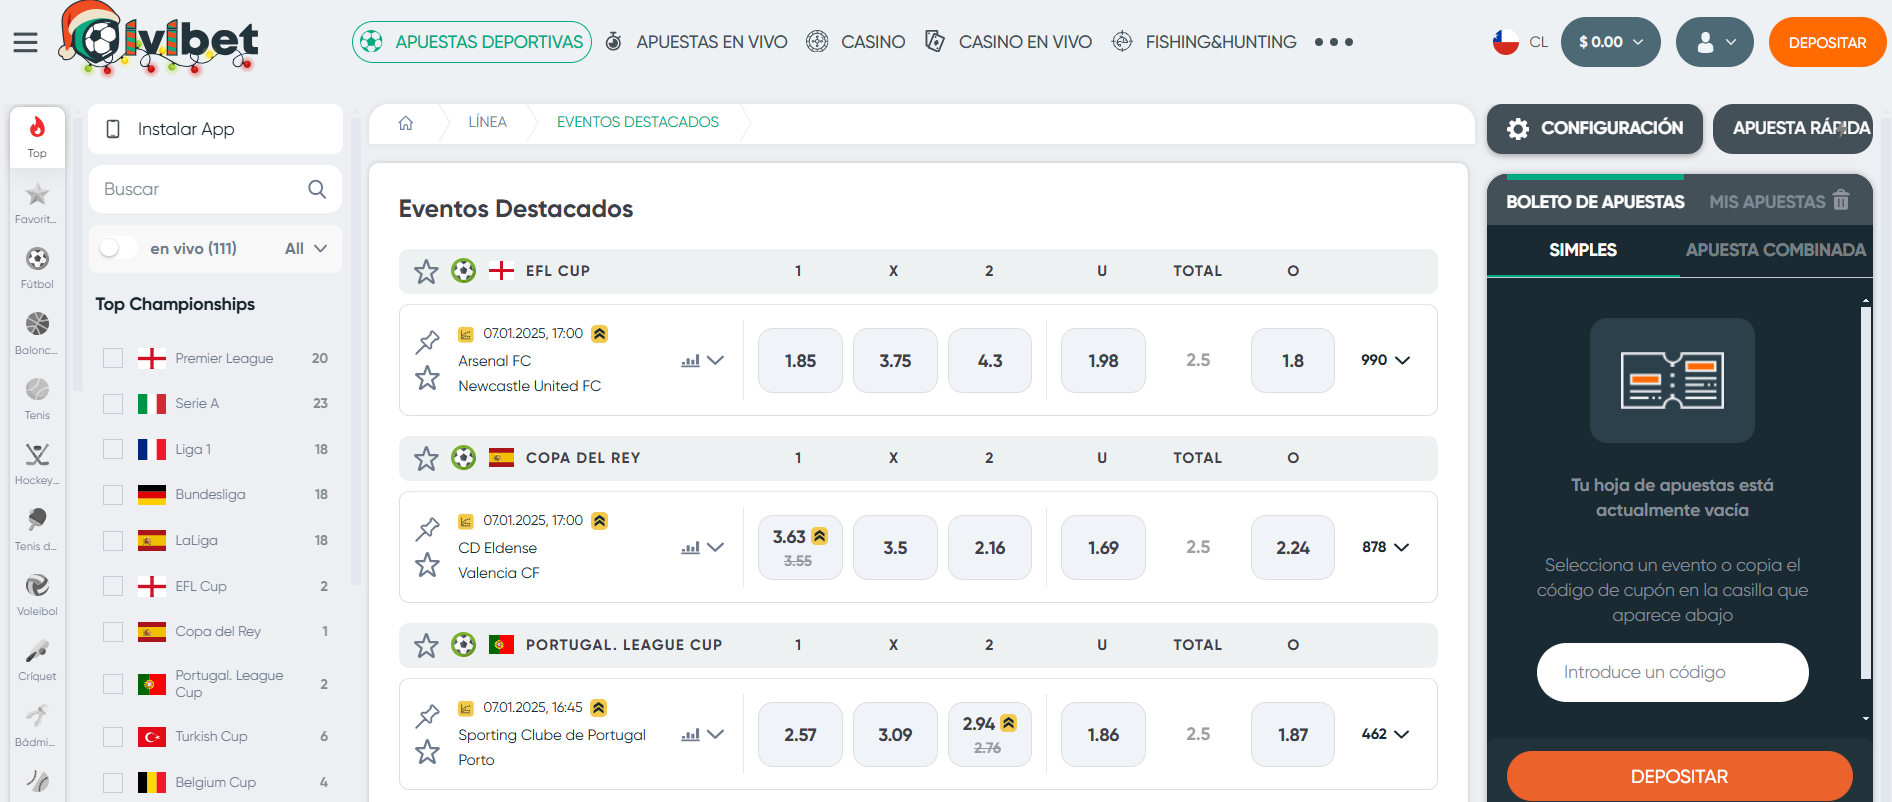Clear bet slip with trash icon
The image size is (1892, 802).
1841,200
